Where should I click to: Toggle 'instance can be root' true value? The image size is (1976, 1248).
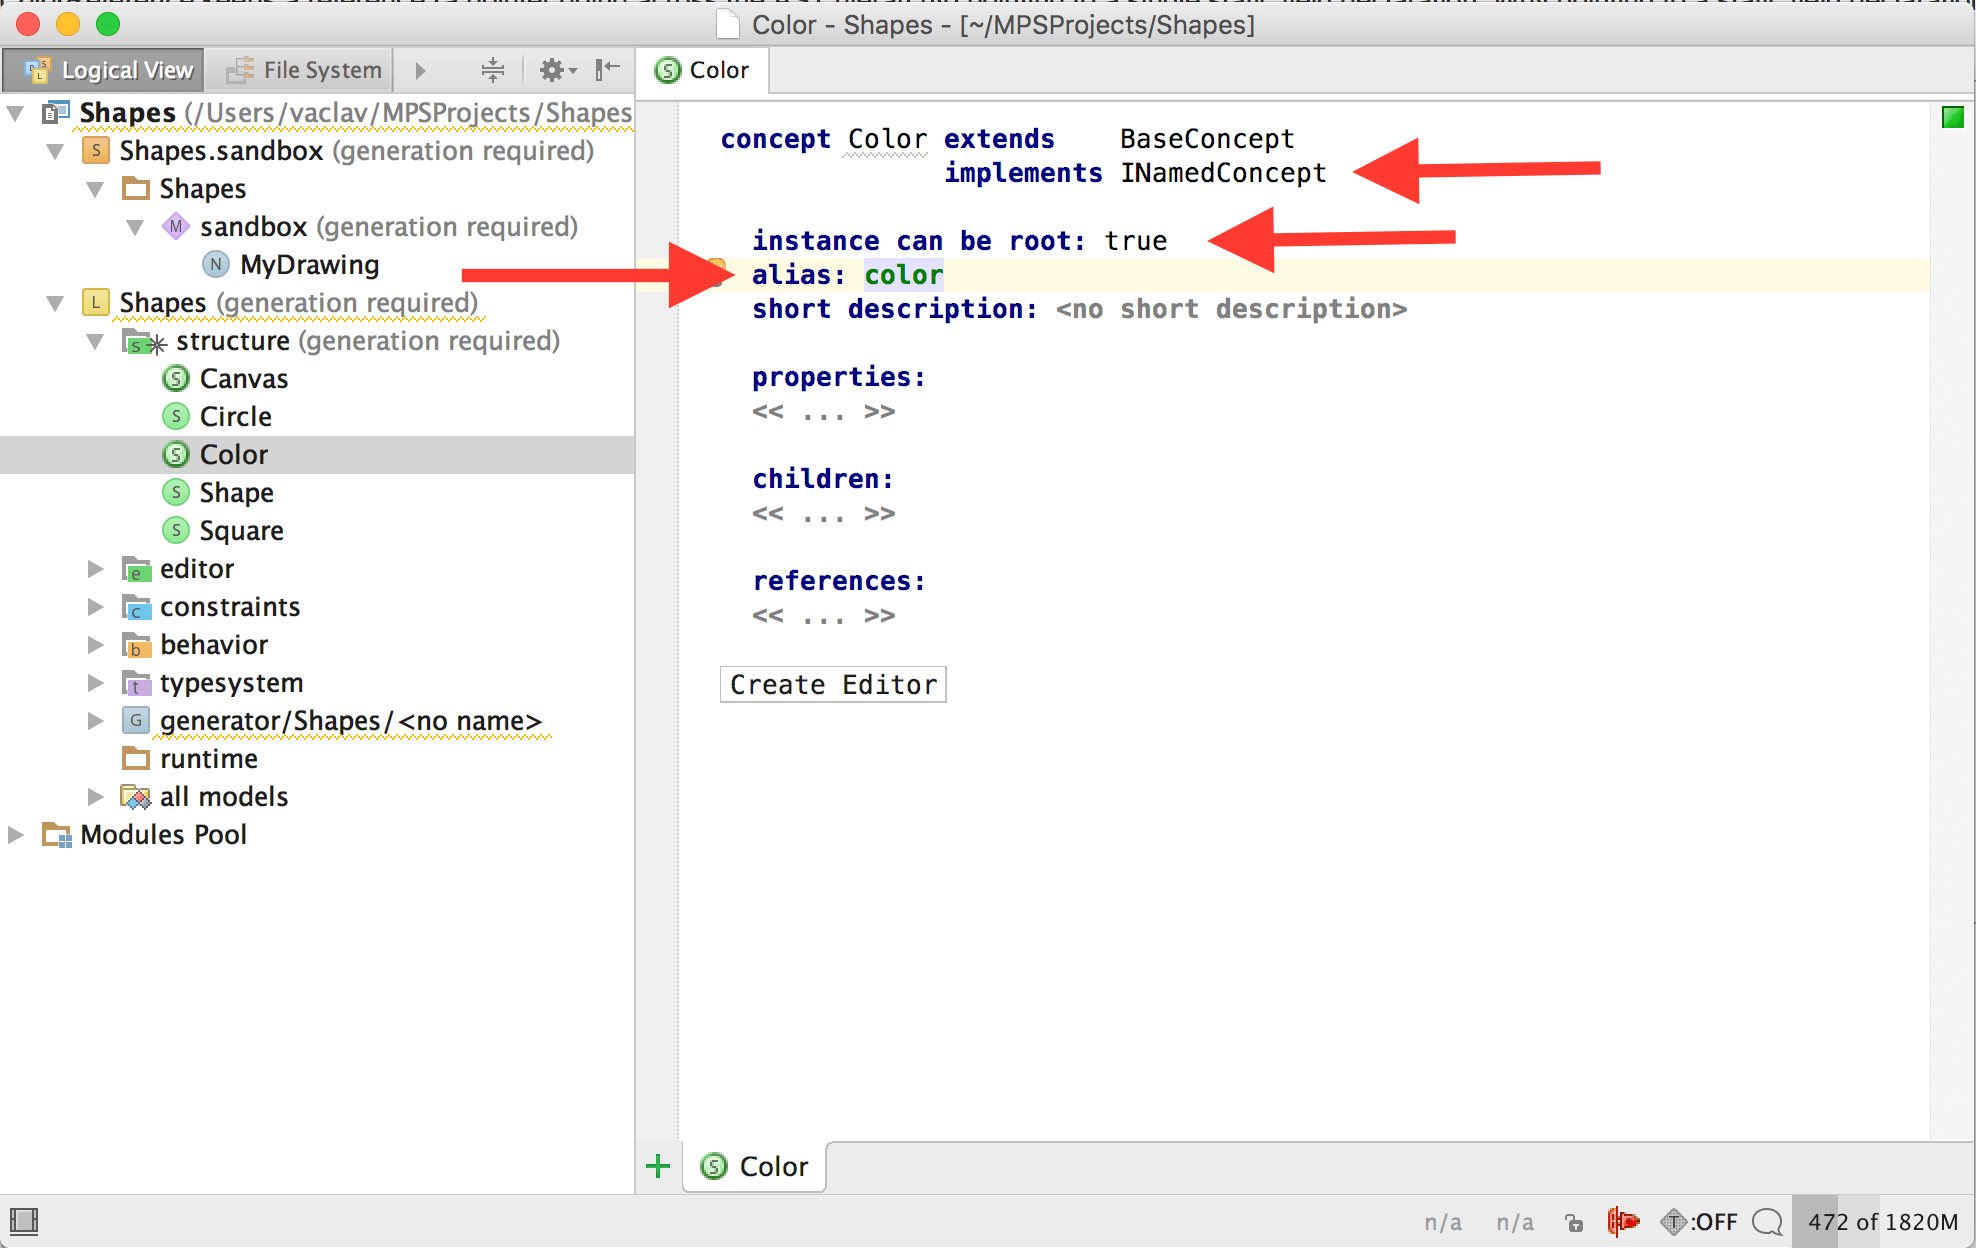pos(1135,241)
